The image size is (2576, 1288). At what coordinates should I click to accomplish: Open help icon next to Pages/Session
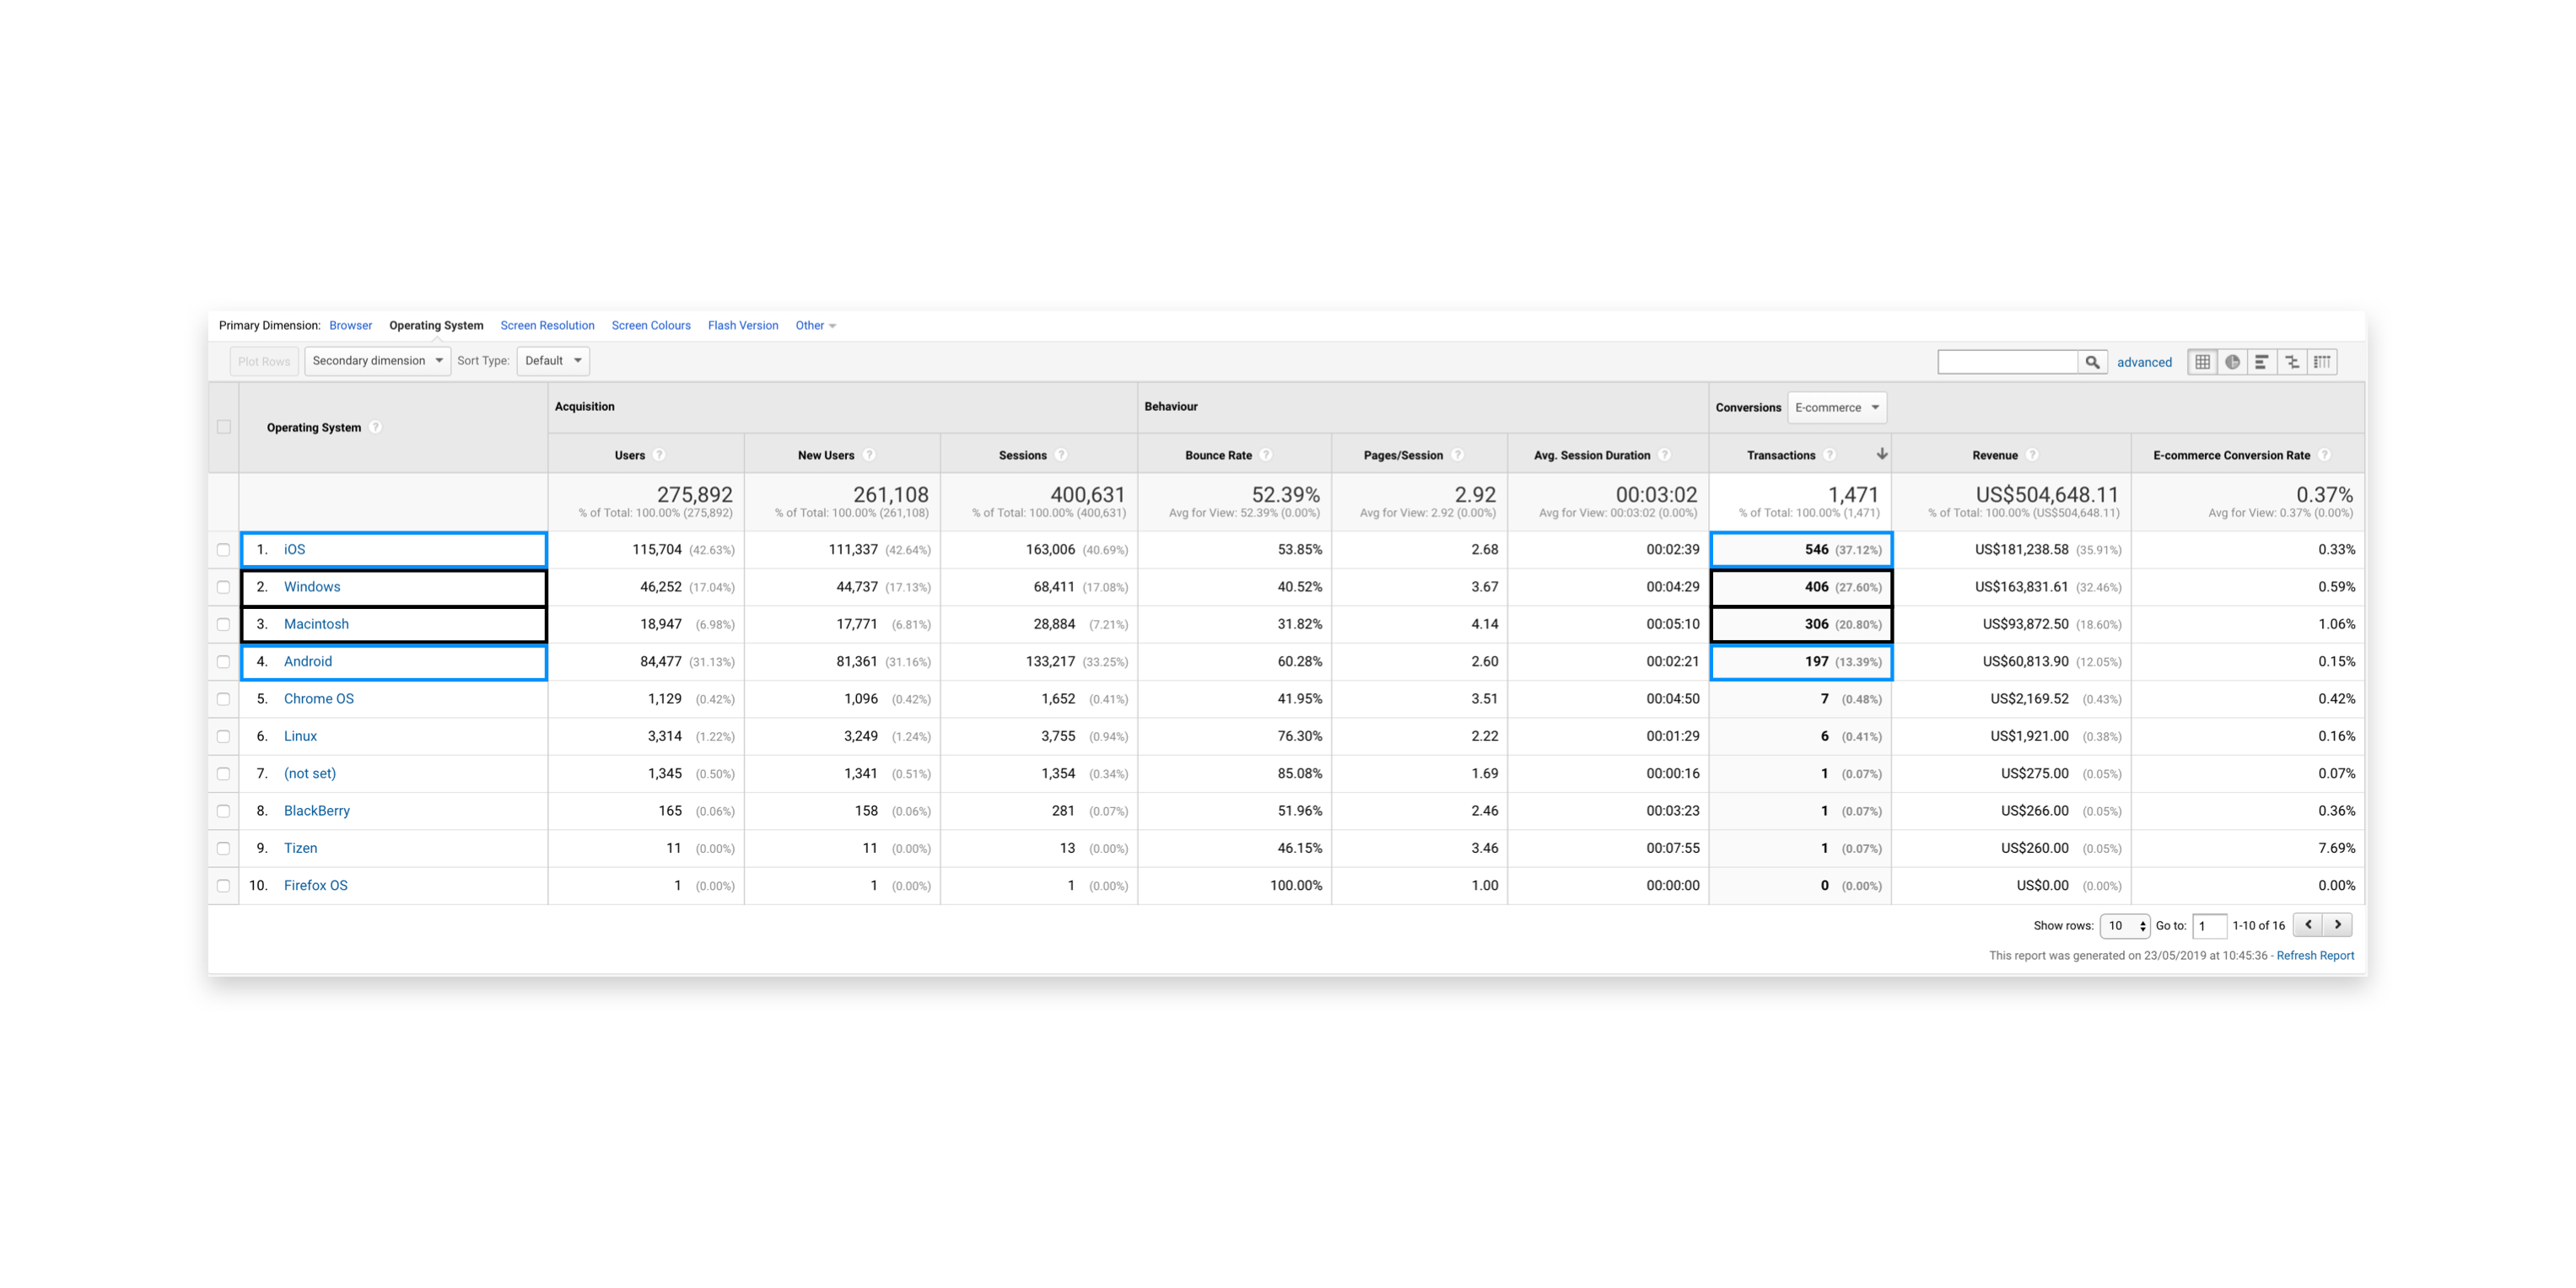point(1457,455)
